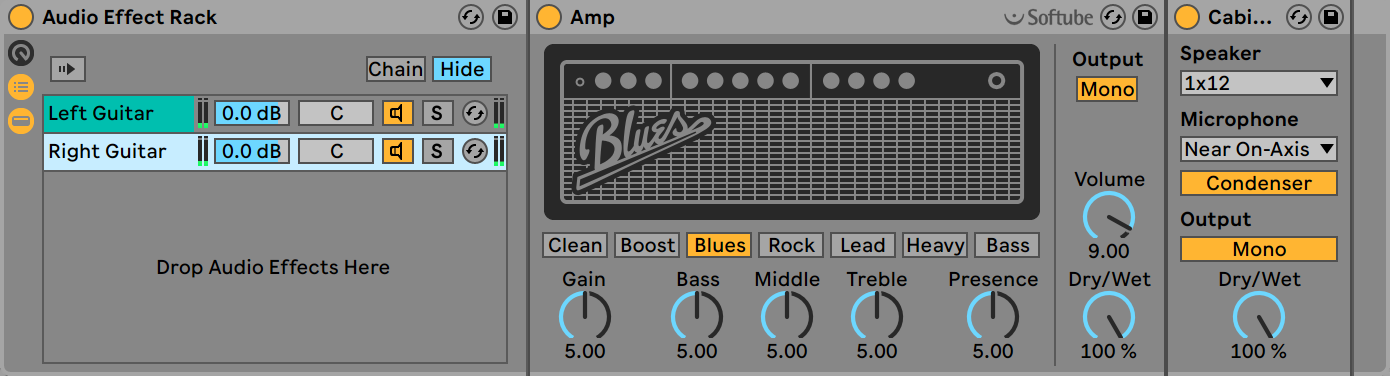The width and height of the screenshot is (1390, 376).
Task: Solo the Left Guitar chain
Action: (436, 113)
